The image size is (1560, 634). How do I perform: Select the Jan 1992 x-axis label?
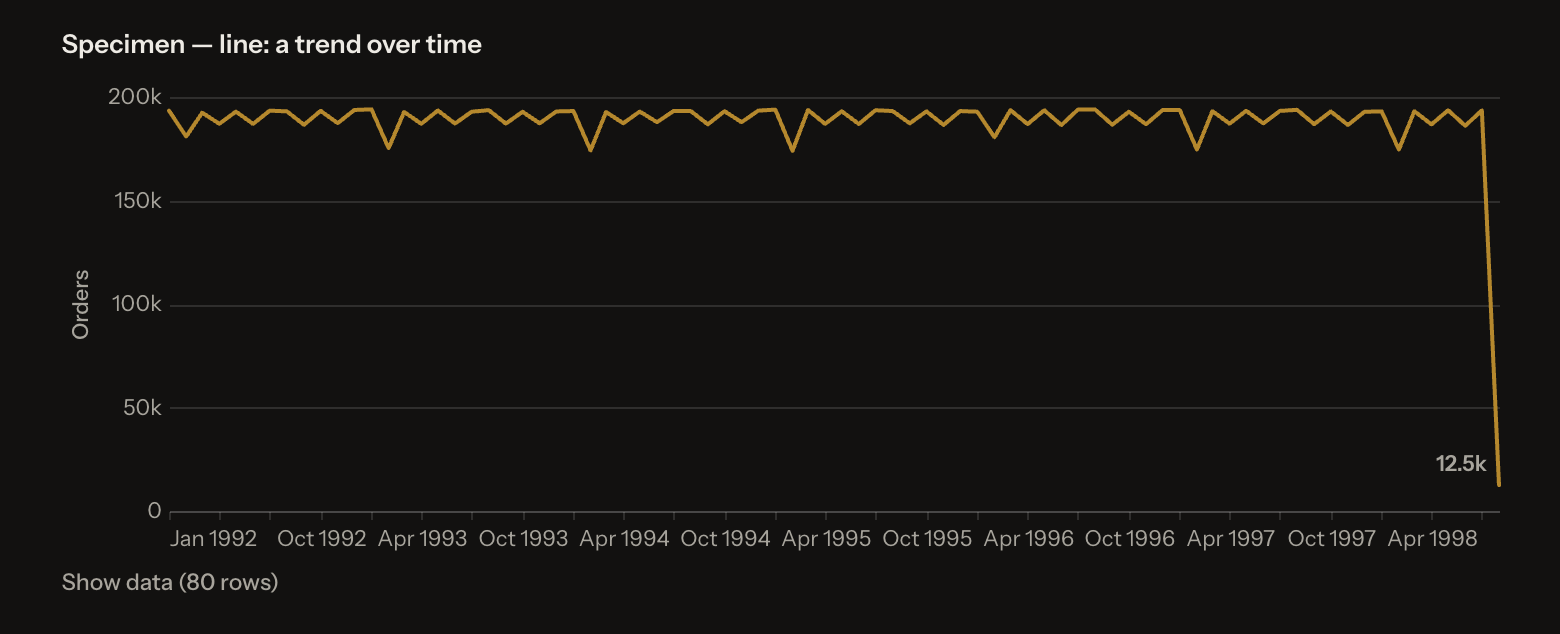(x=213, y=538)
